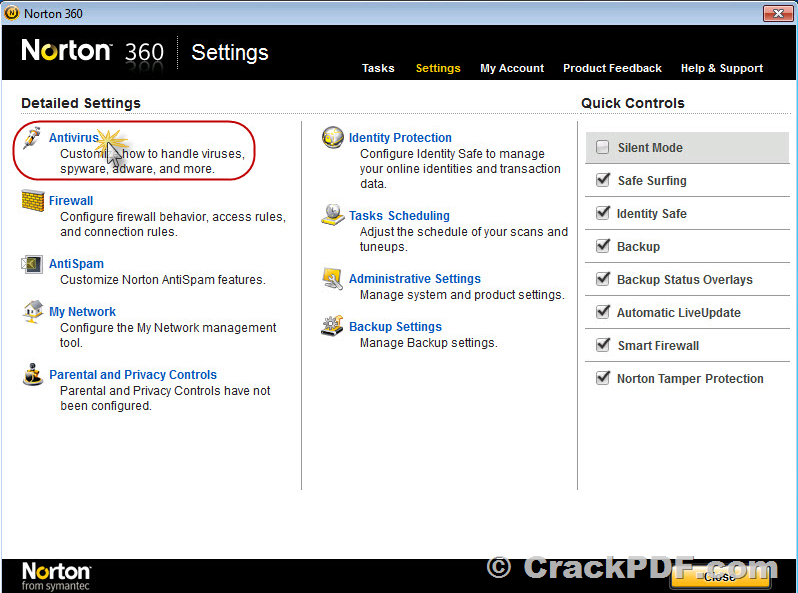798x593 pixels.
Task: Click "Manage system and product settings." text
Action: [x=462, y=295]
